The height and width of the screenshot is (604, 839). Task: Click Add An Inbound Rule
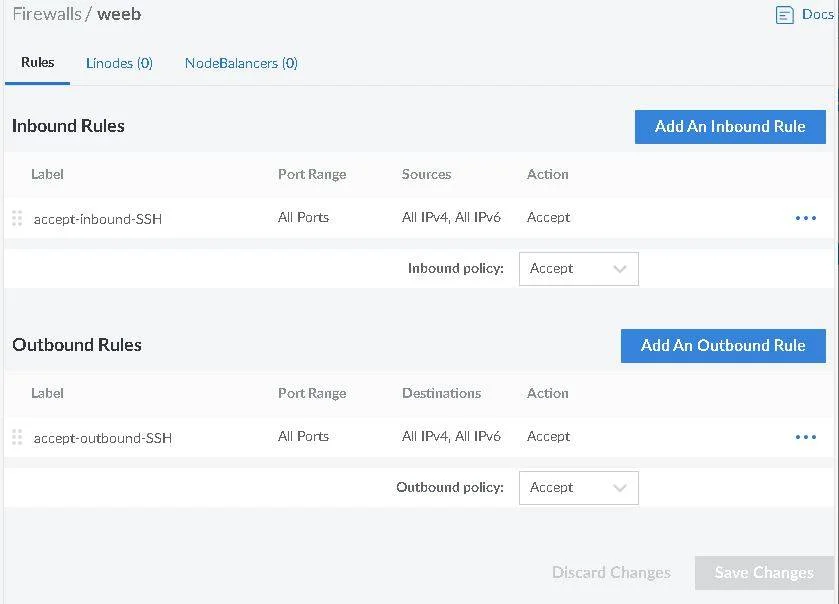point(730,127)
